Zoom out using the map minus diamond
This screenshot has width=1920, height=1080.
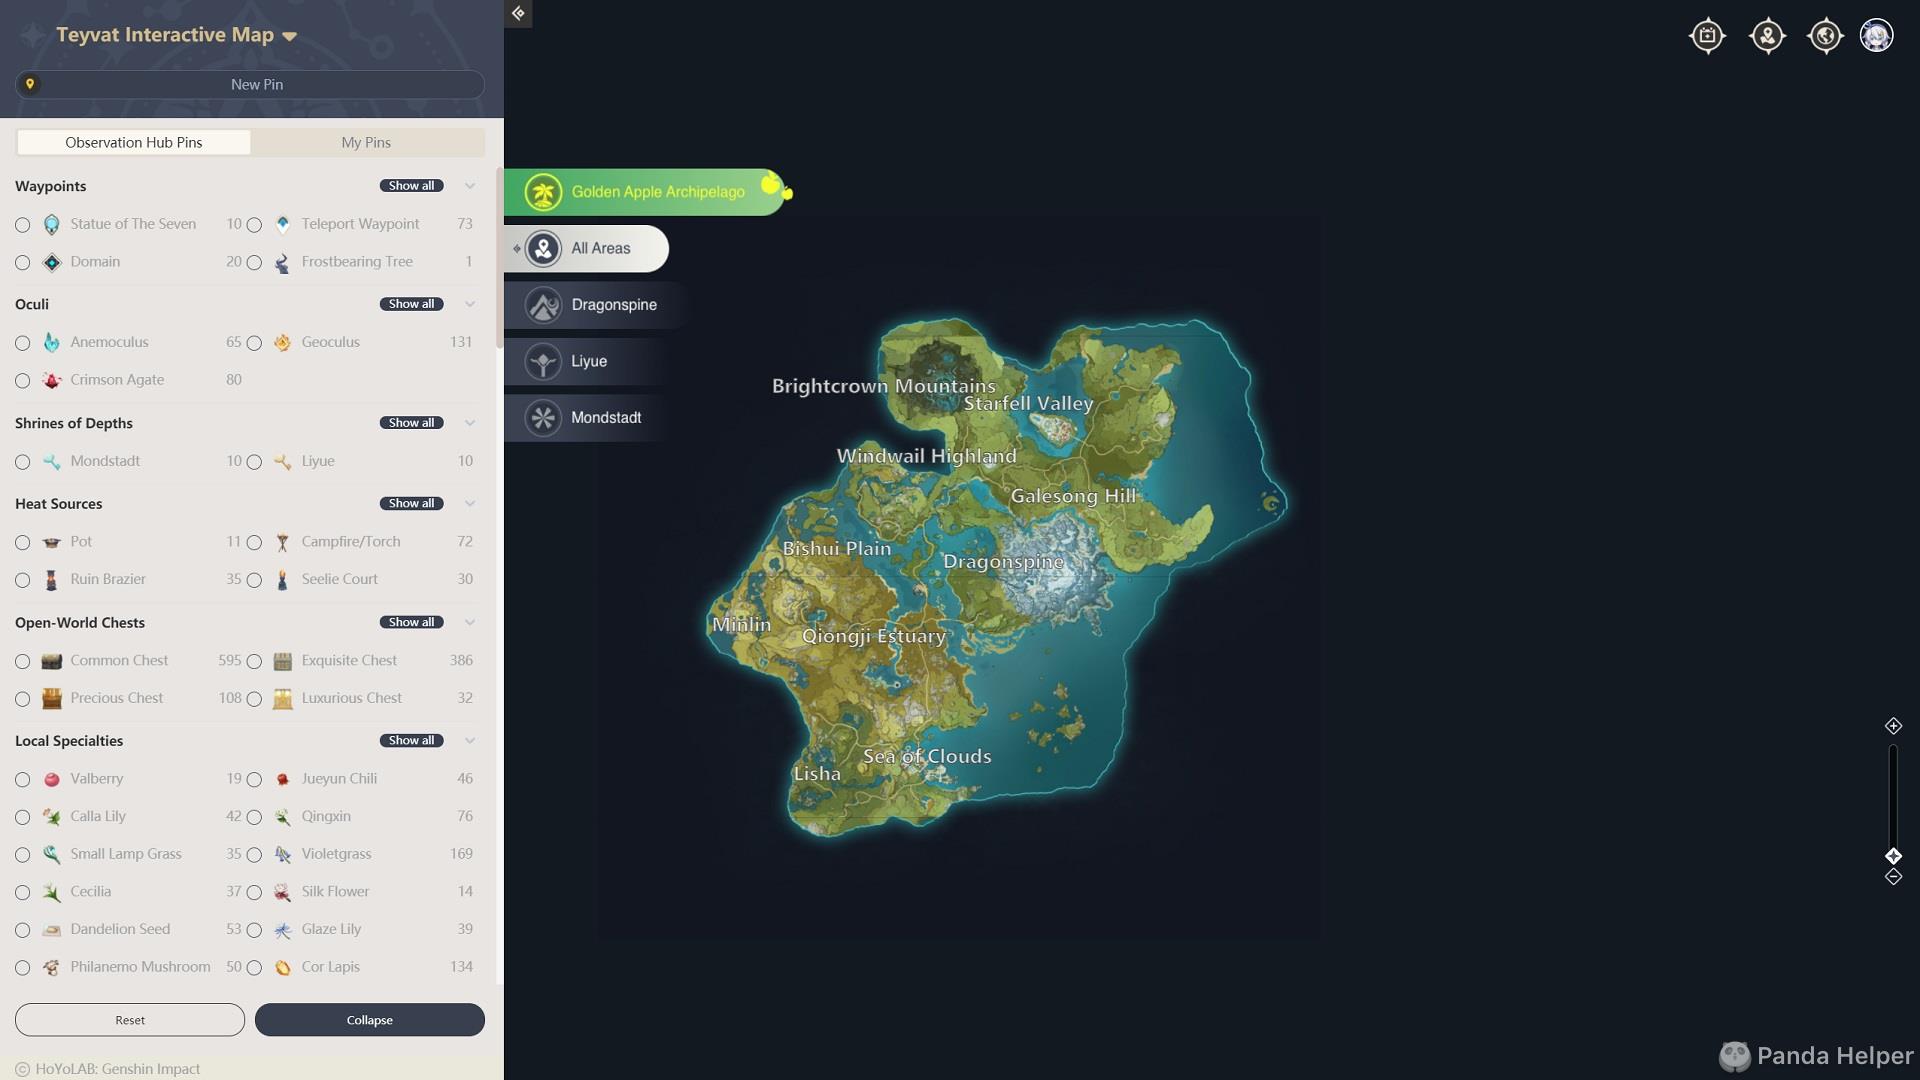[x=1893, y=877]
